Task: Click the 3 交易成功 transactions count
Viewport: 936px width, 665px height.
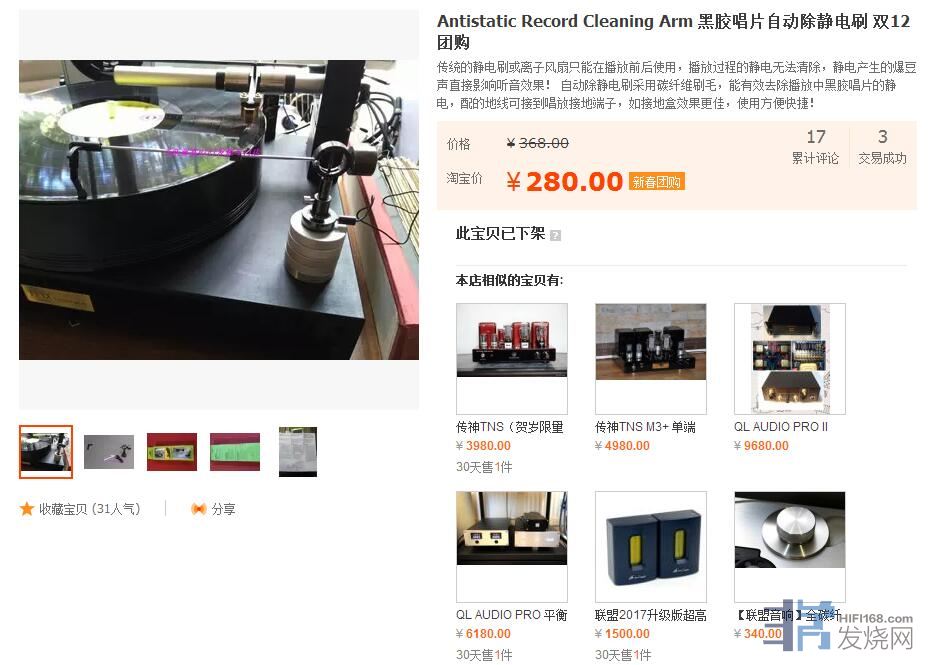Action: [x=882, y=147]
